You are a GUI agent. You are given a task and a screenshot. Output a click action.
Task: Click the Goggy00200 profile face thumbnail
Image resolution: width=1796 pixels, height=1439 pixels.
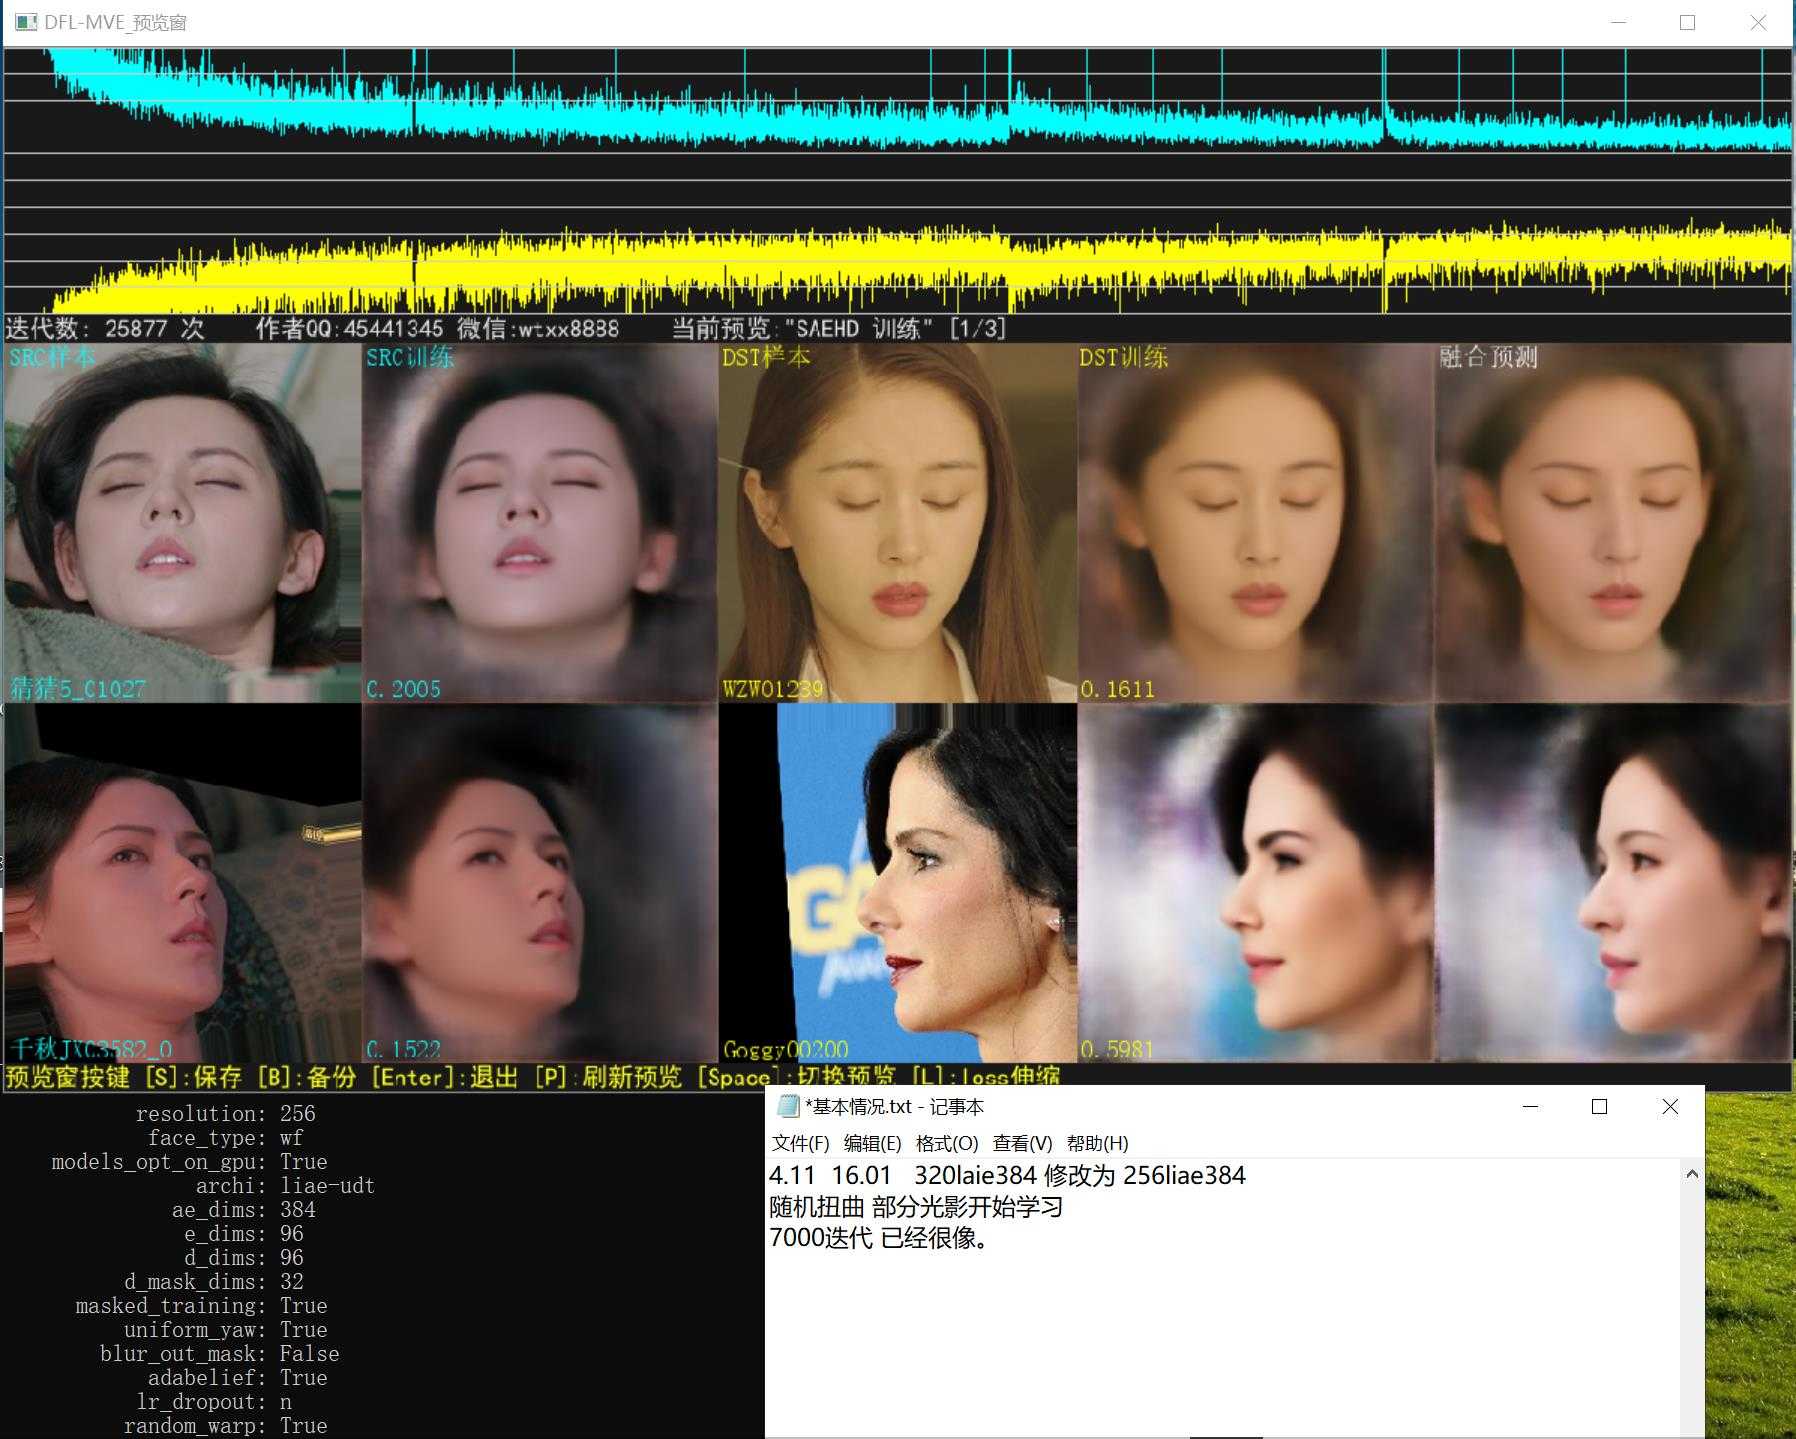(x=898, y=882)
